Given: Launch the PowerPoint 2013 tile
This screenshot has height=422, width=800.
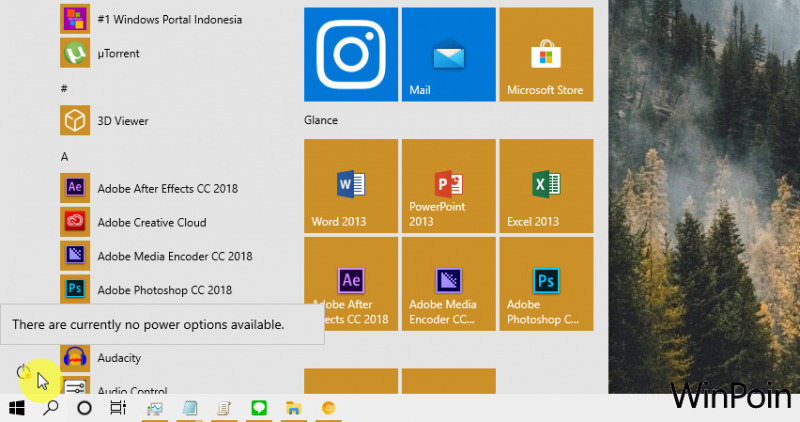Looking at the screenshot, I should pyautogui.click(x=449, y=186).
